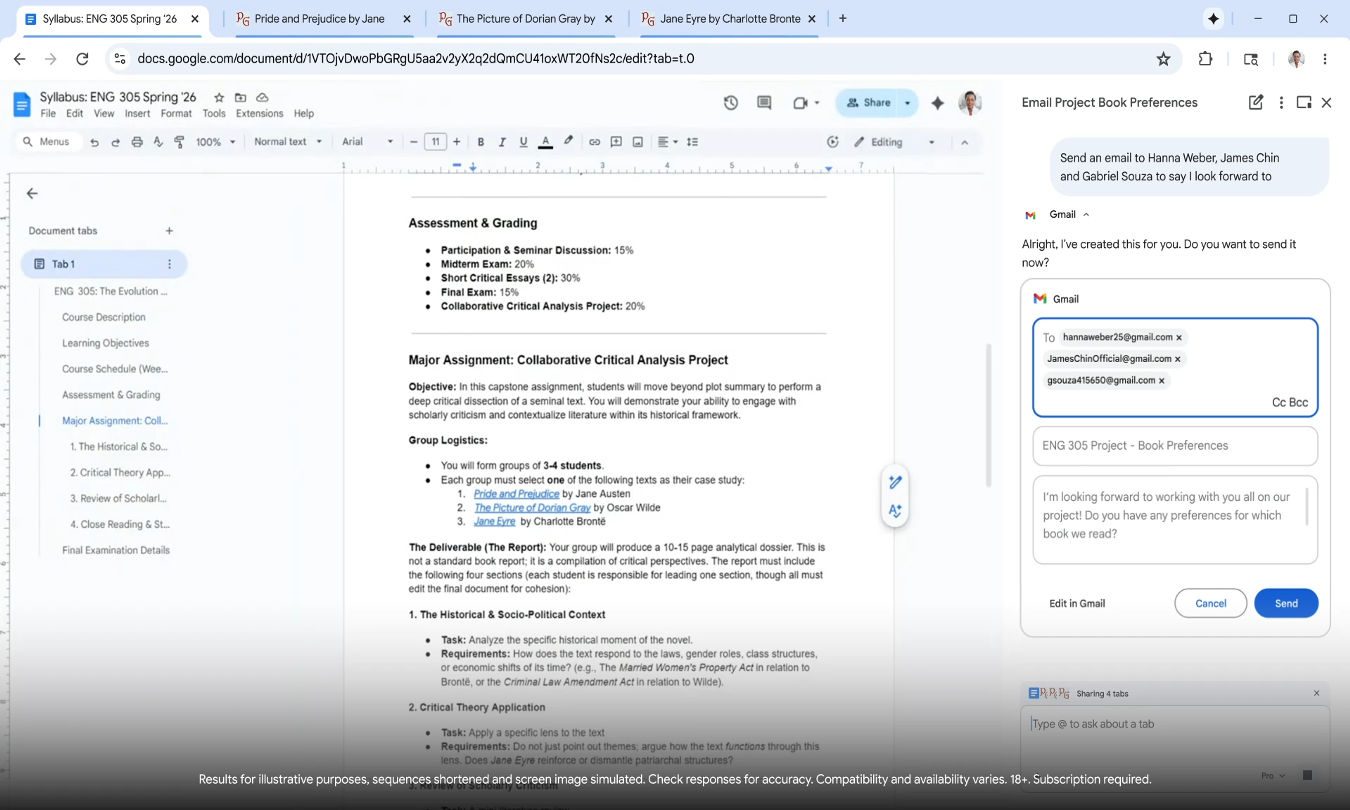Toggle underline formatting
1350x810 pixels.
click(x=523, y=142)
